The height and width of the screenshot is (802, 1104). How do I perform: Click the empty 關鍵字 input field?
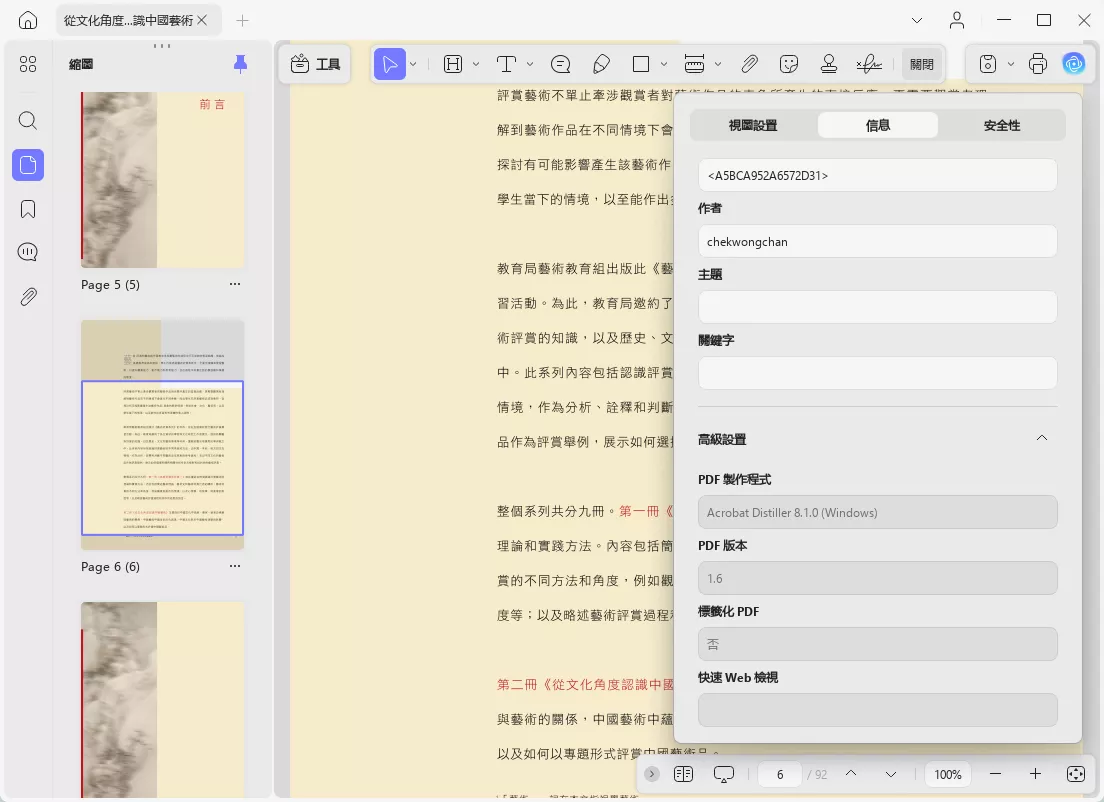point(877,373)
